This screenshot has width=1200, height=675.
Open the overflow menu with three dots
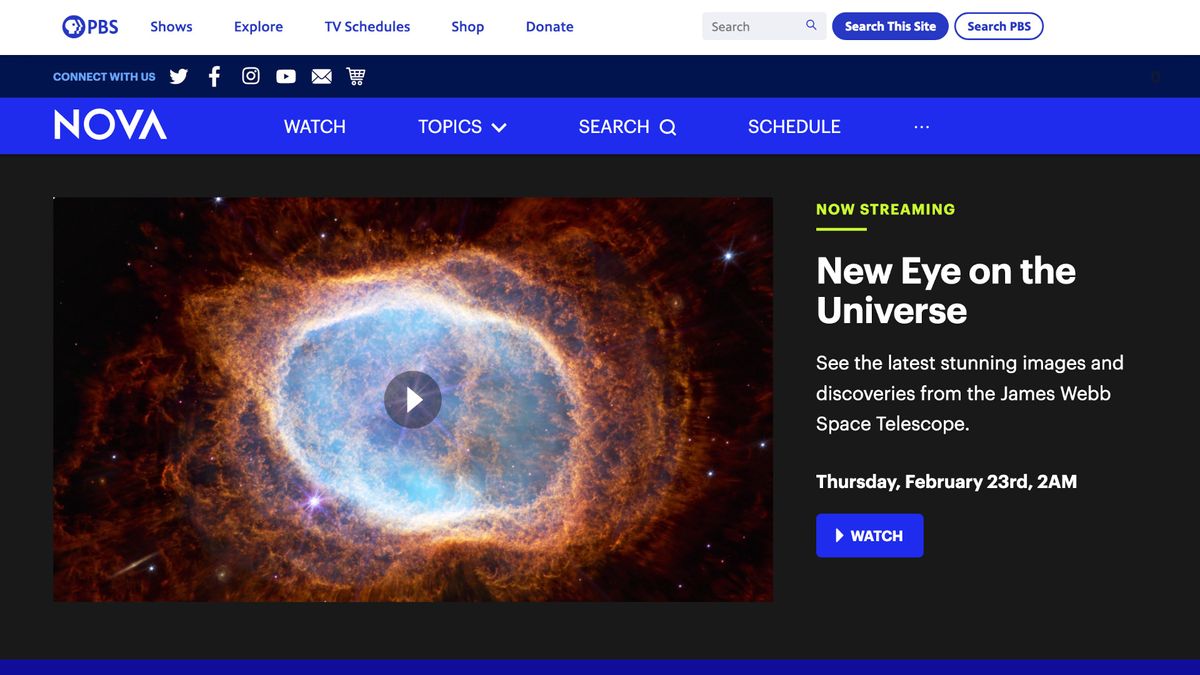point(920,126)
